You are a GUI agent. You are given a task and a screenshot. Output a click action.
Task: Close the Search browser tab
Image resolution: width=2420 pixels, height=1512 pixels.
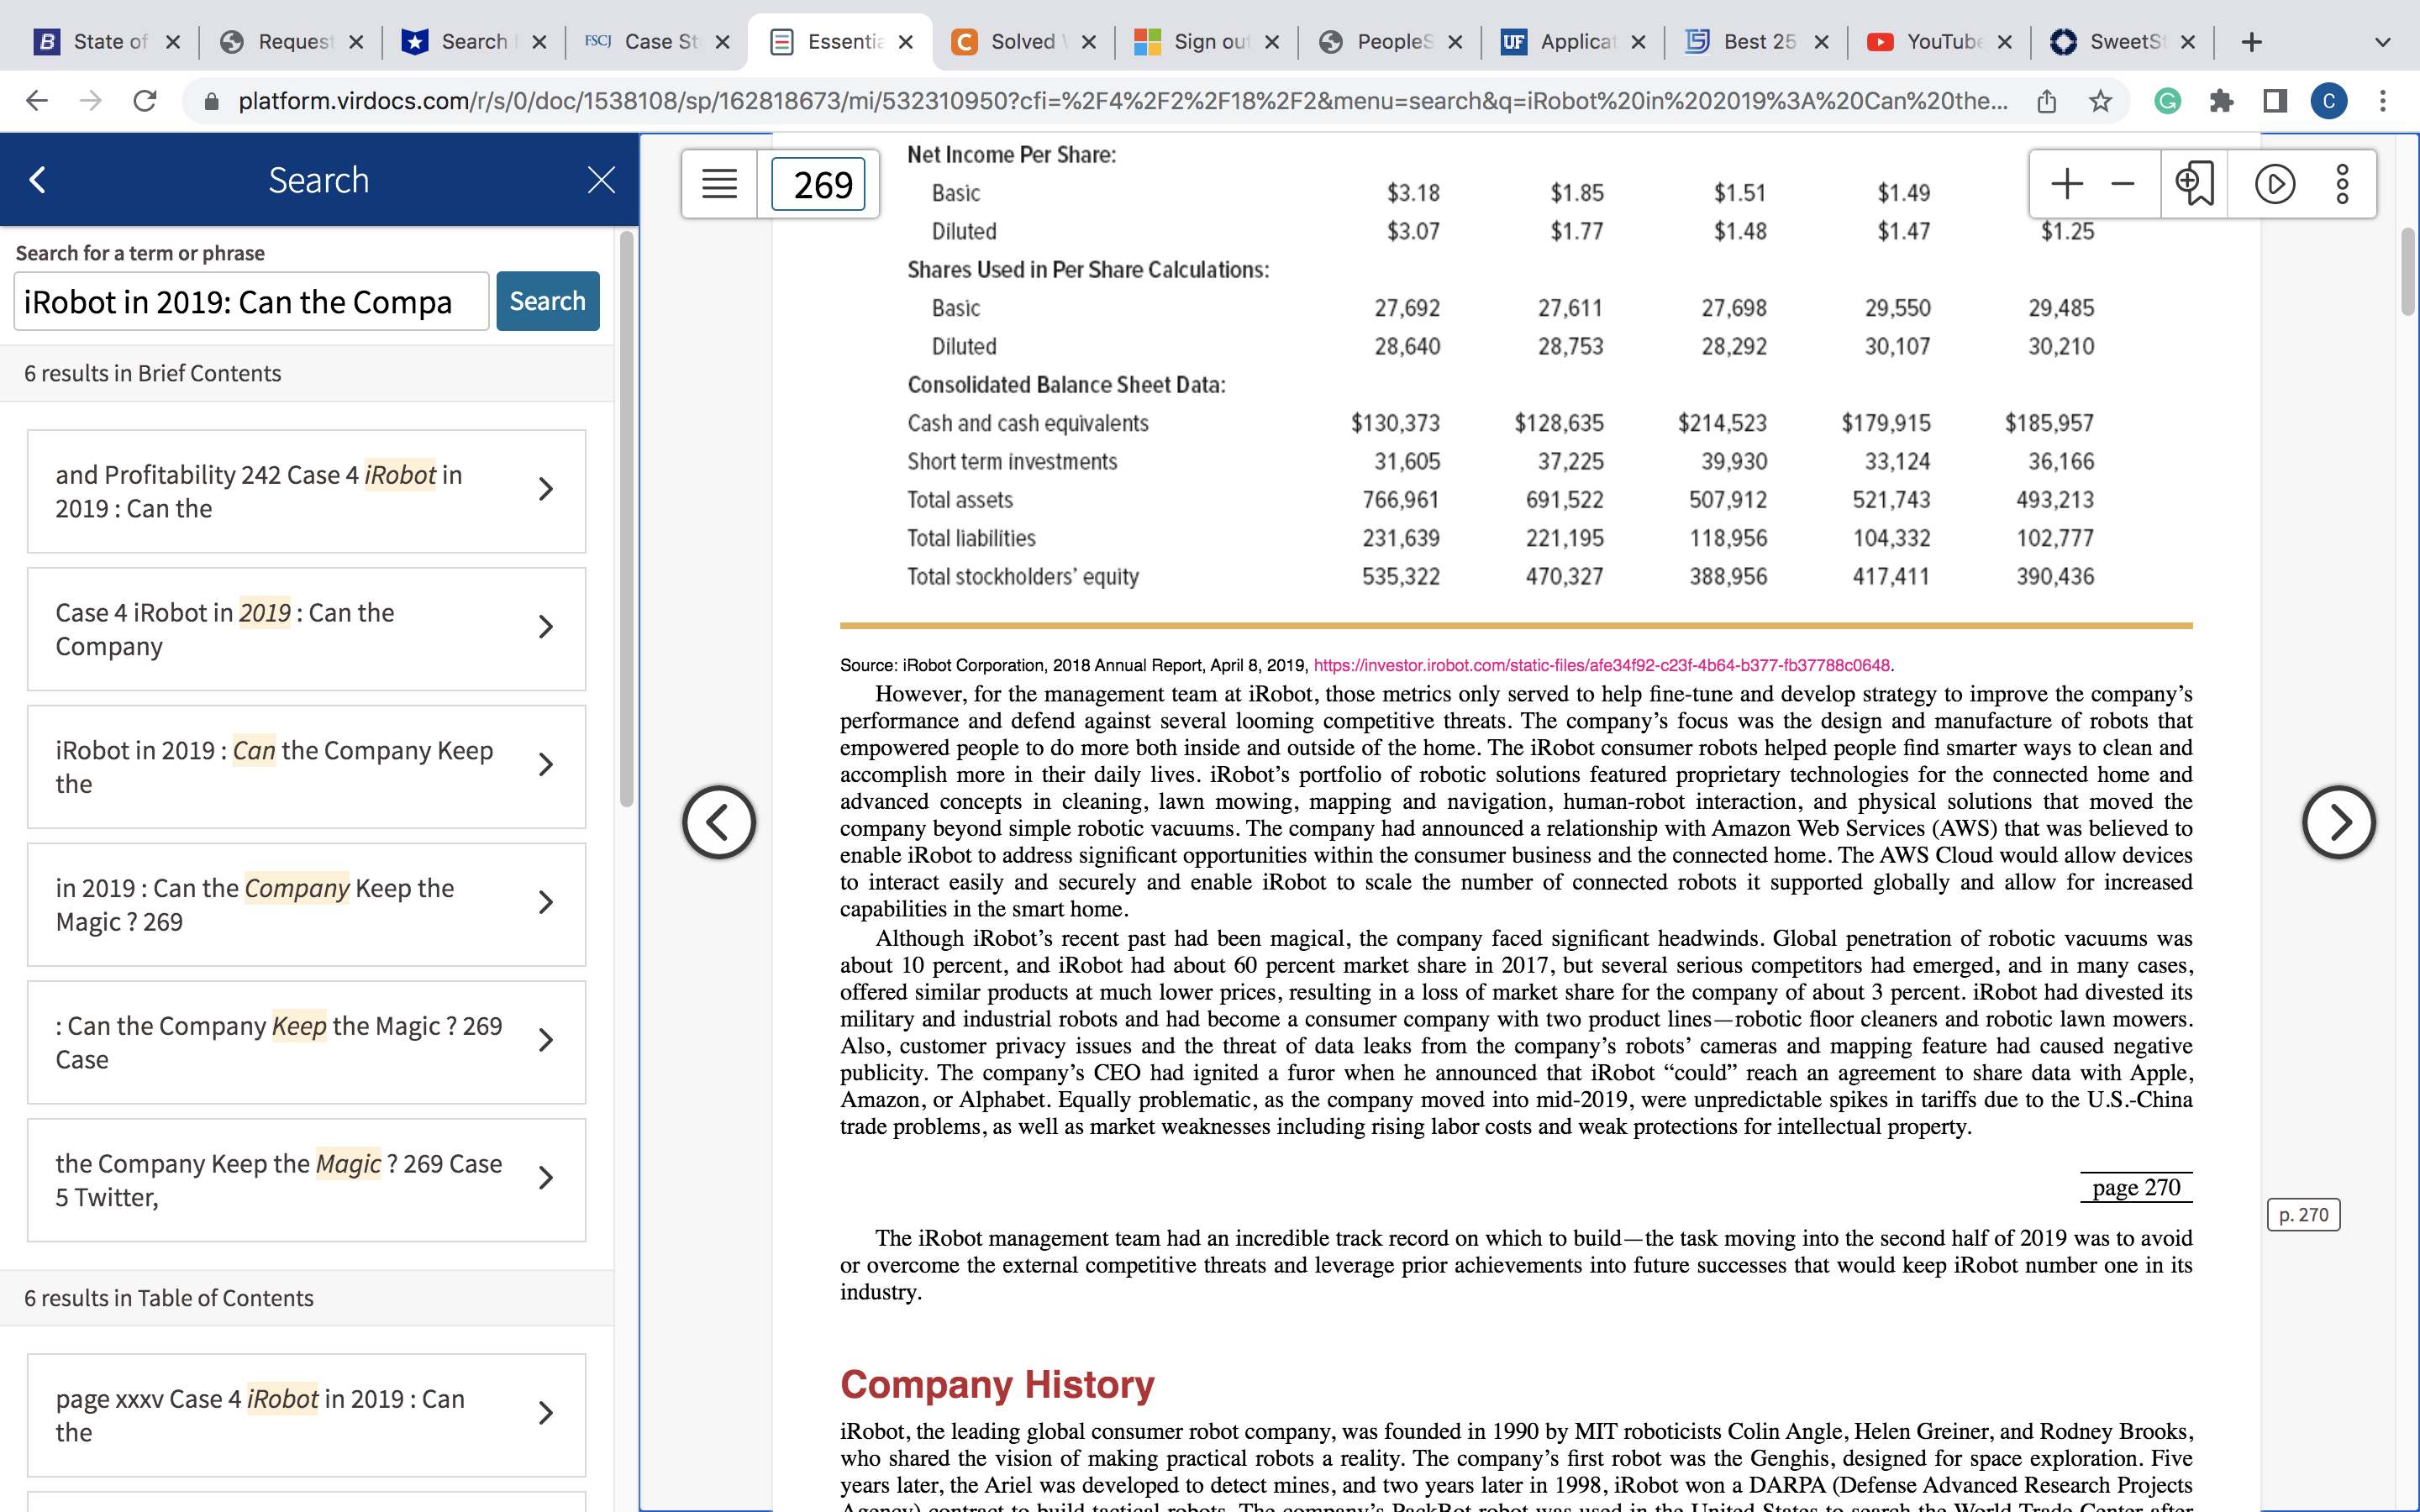tap(539, 42)
